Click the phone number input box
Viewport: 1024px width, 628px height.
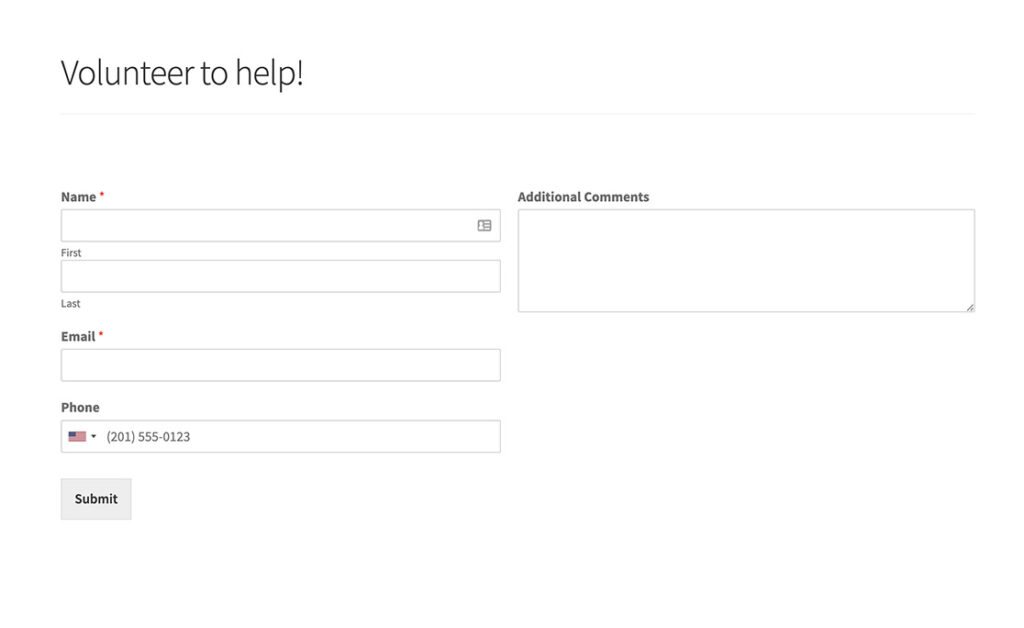pos(300,437)
